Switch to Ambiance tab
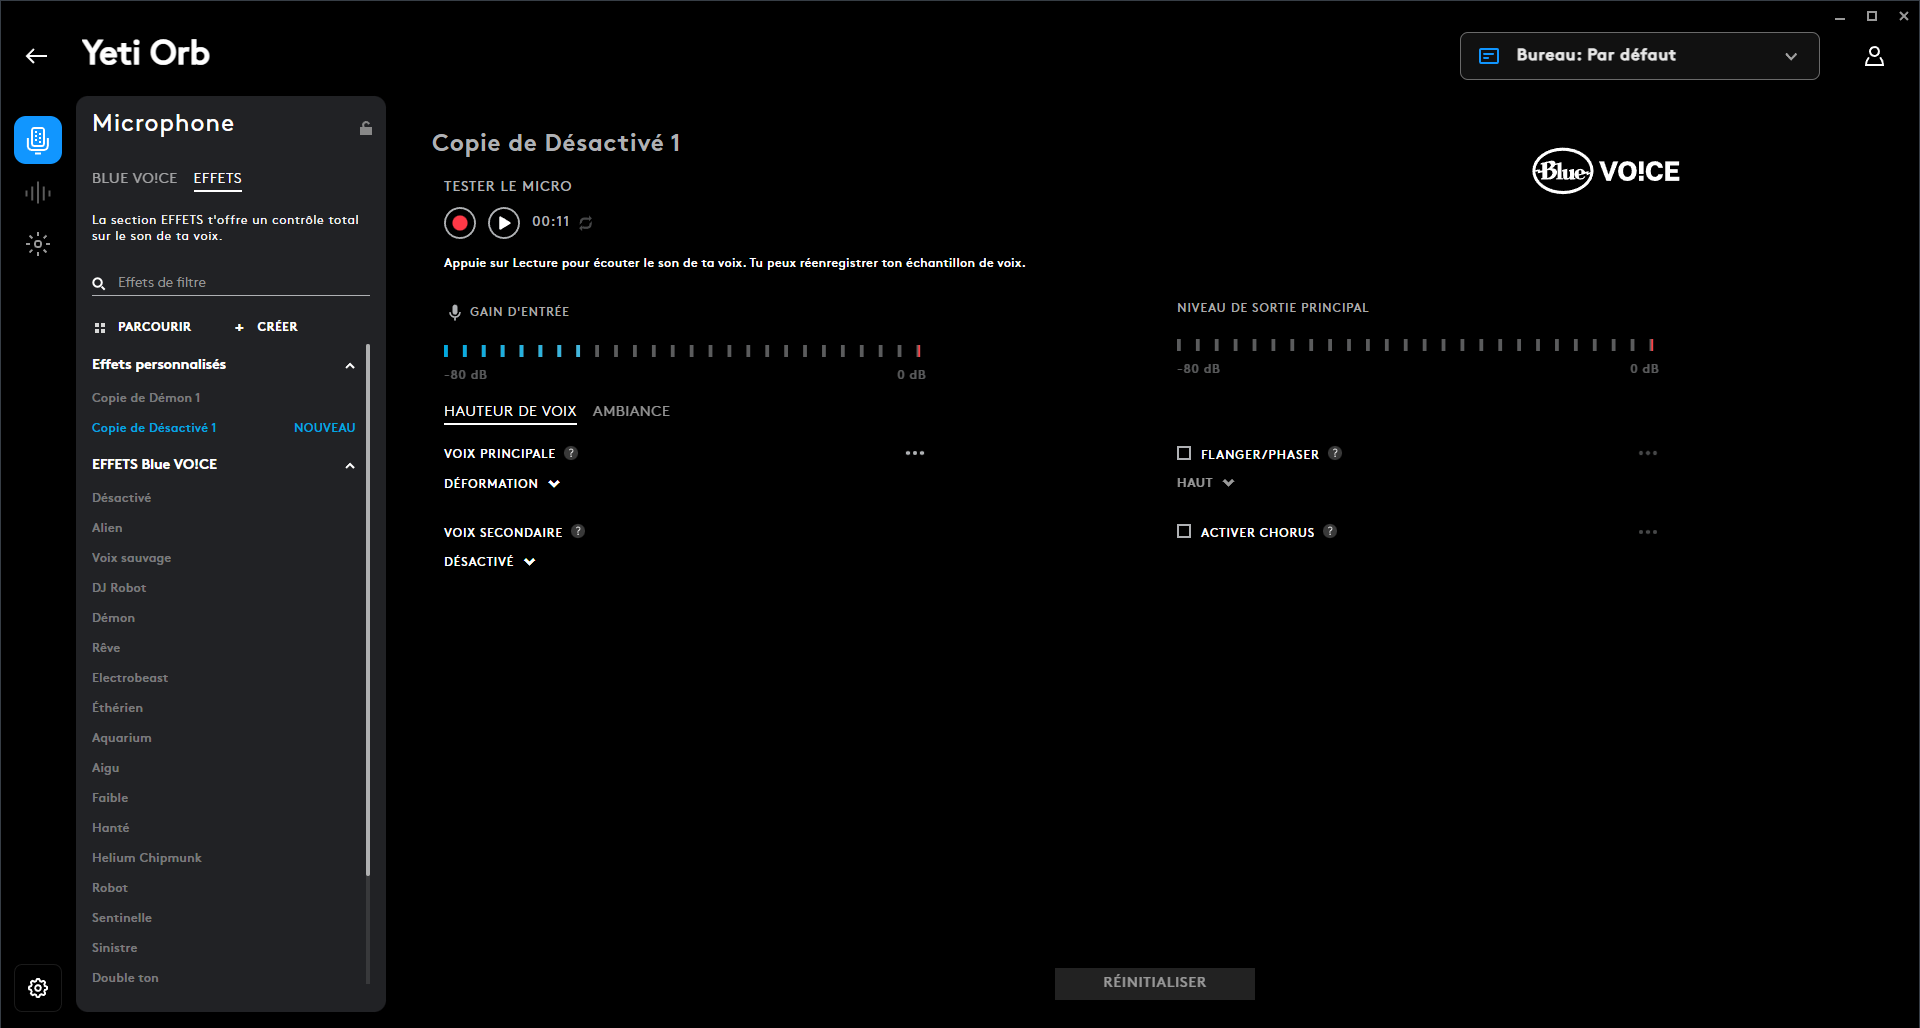 click(x=631, y=411)
